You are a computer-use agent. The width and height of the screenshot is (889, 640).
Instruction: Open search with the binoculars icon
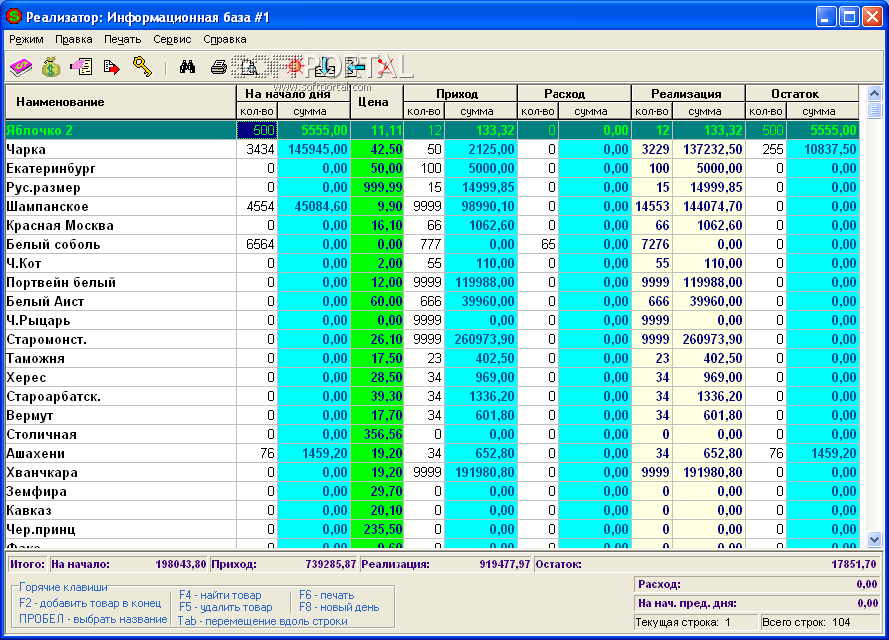[x=186, y=67]
